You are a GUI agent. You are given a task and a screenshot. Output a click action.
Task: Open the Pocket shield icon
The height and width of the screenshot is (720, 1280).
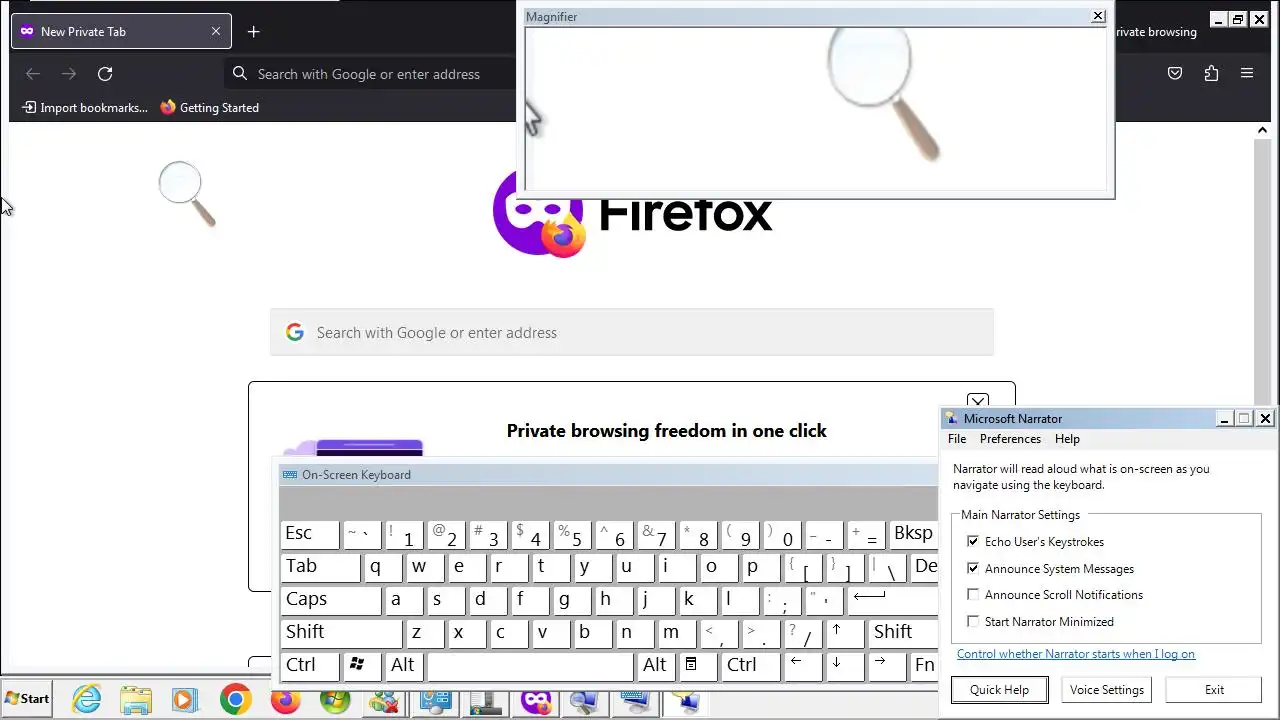click(1175, 74)
